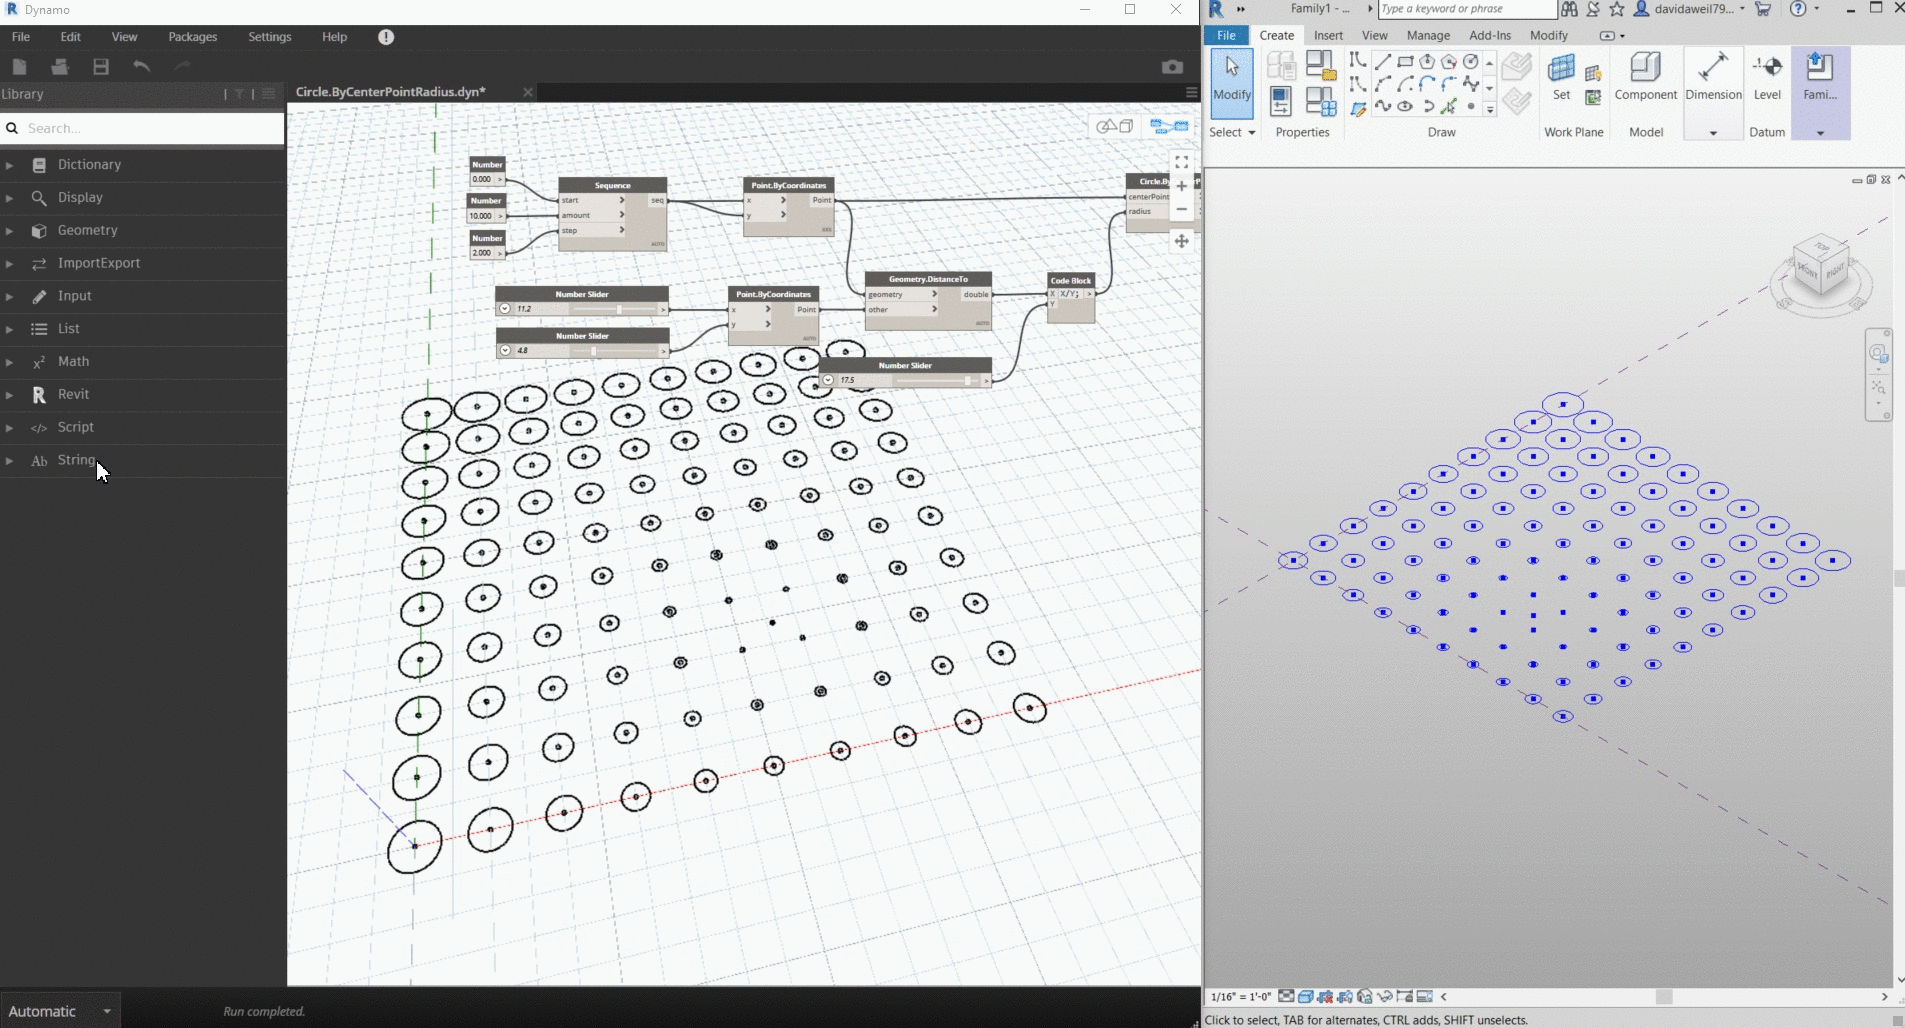Image resolution: width=1905 pixels, height=1028 pixels.
Task: Click the pan mode cross-arrows icon
Action: point(1181,241)
